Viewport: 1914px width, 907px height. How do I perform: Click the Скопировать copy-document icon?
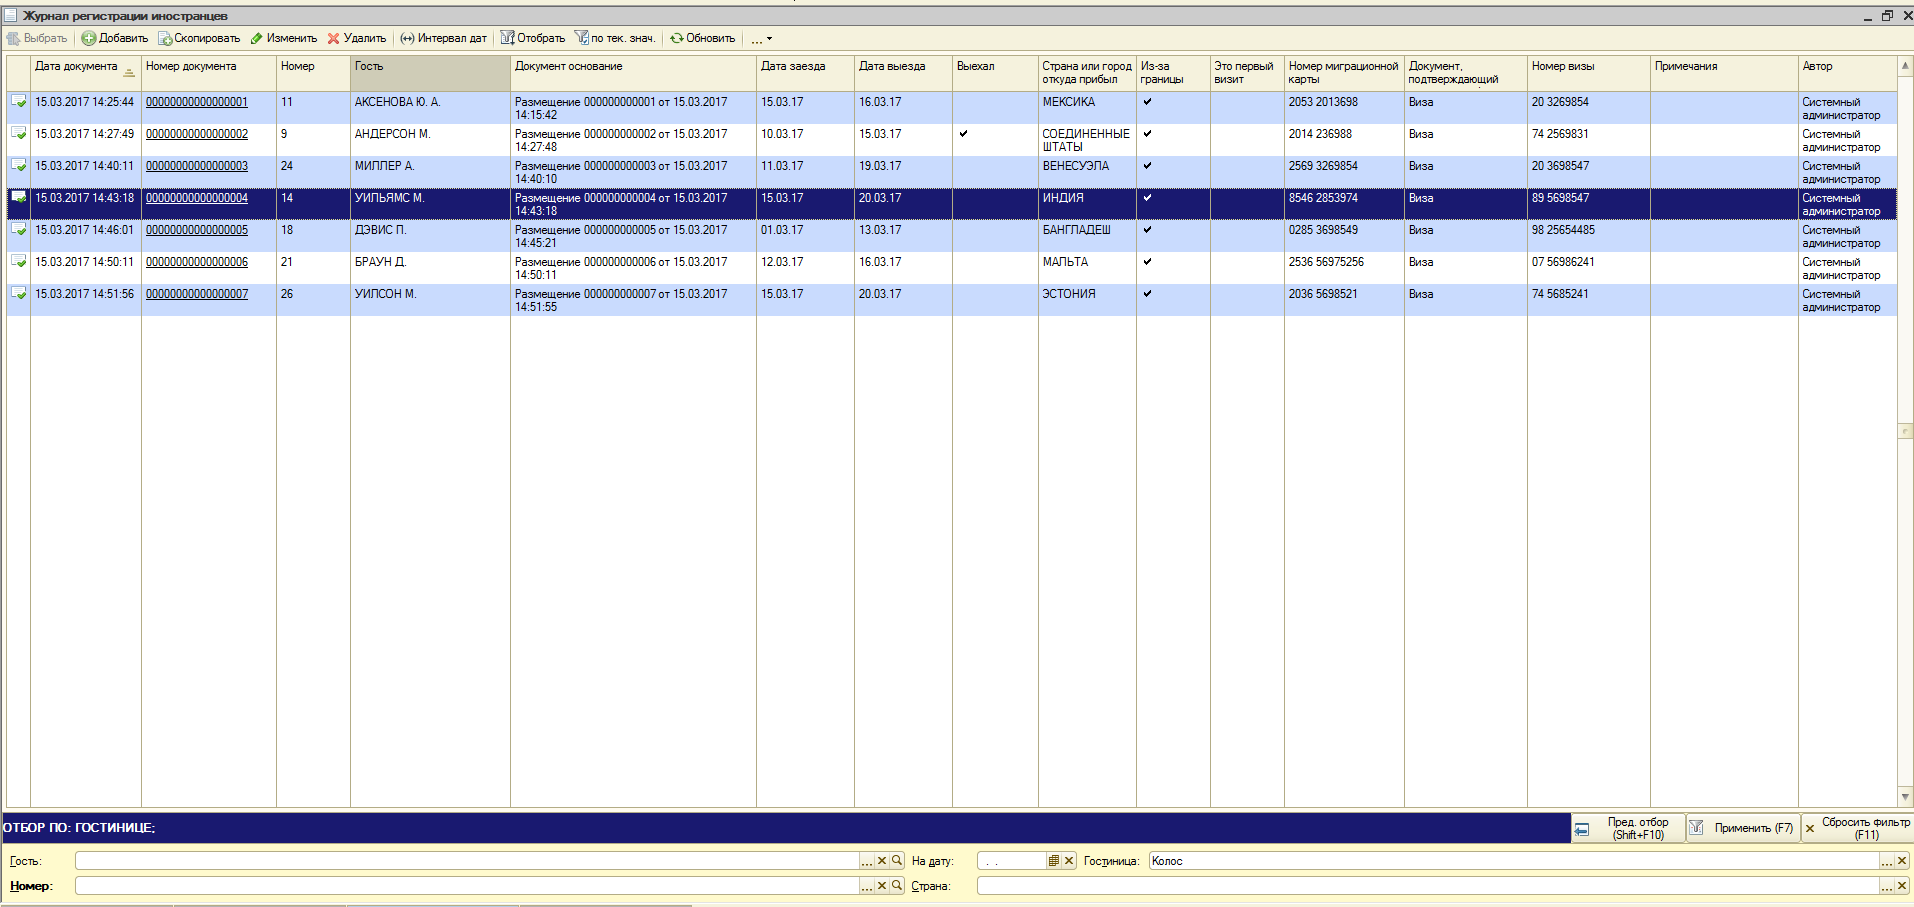coord(165,38)
